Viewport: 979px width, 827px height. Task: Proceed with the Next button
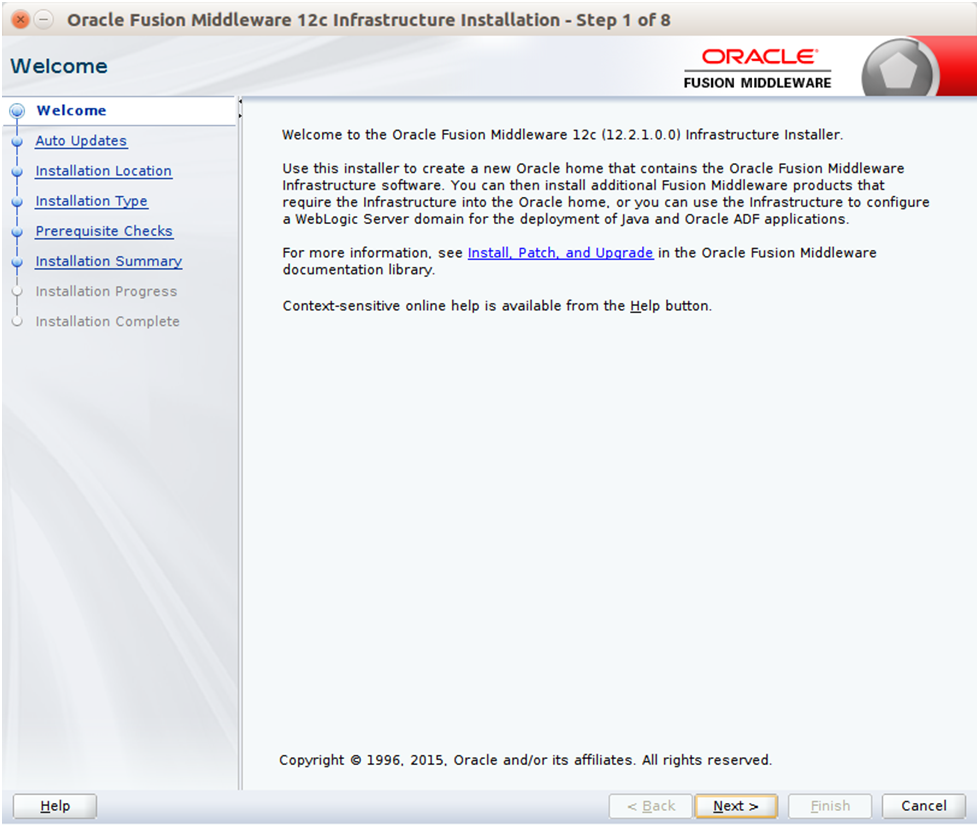[x=736, y=806]
